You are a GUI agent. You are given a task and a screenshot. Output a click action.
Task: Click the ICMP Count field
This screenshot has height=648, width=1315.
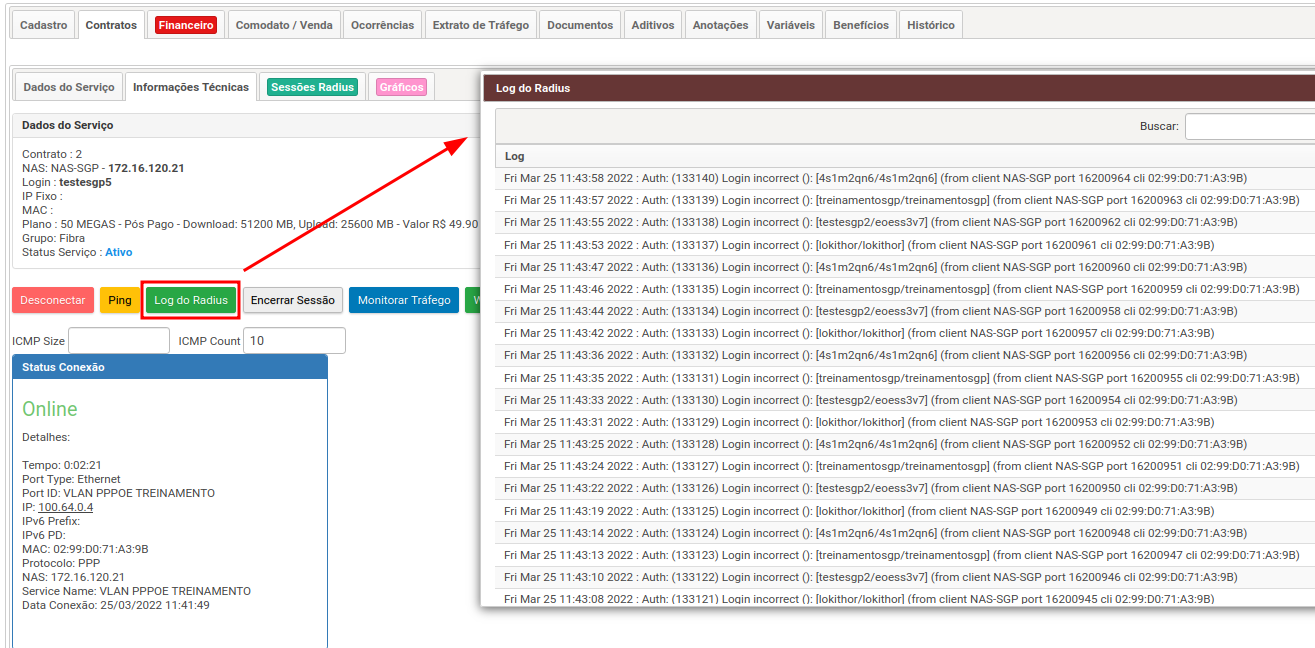(294, 341)
